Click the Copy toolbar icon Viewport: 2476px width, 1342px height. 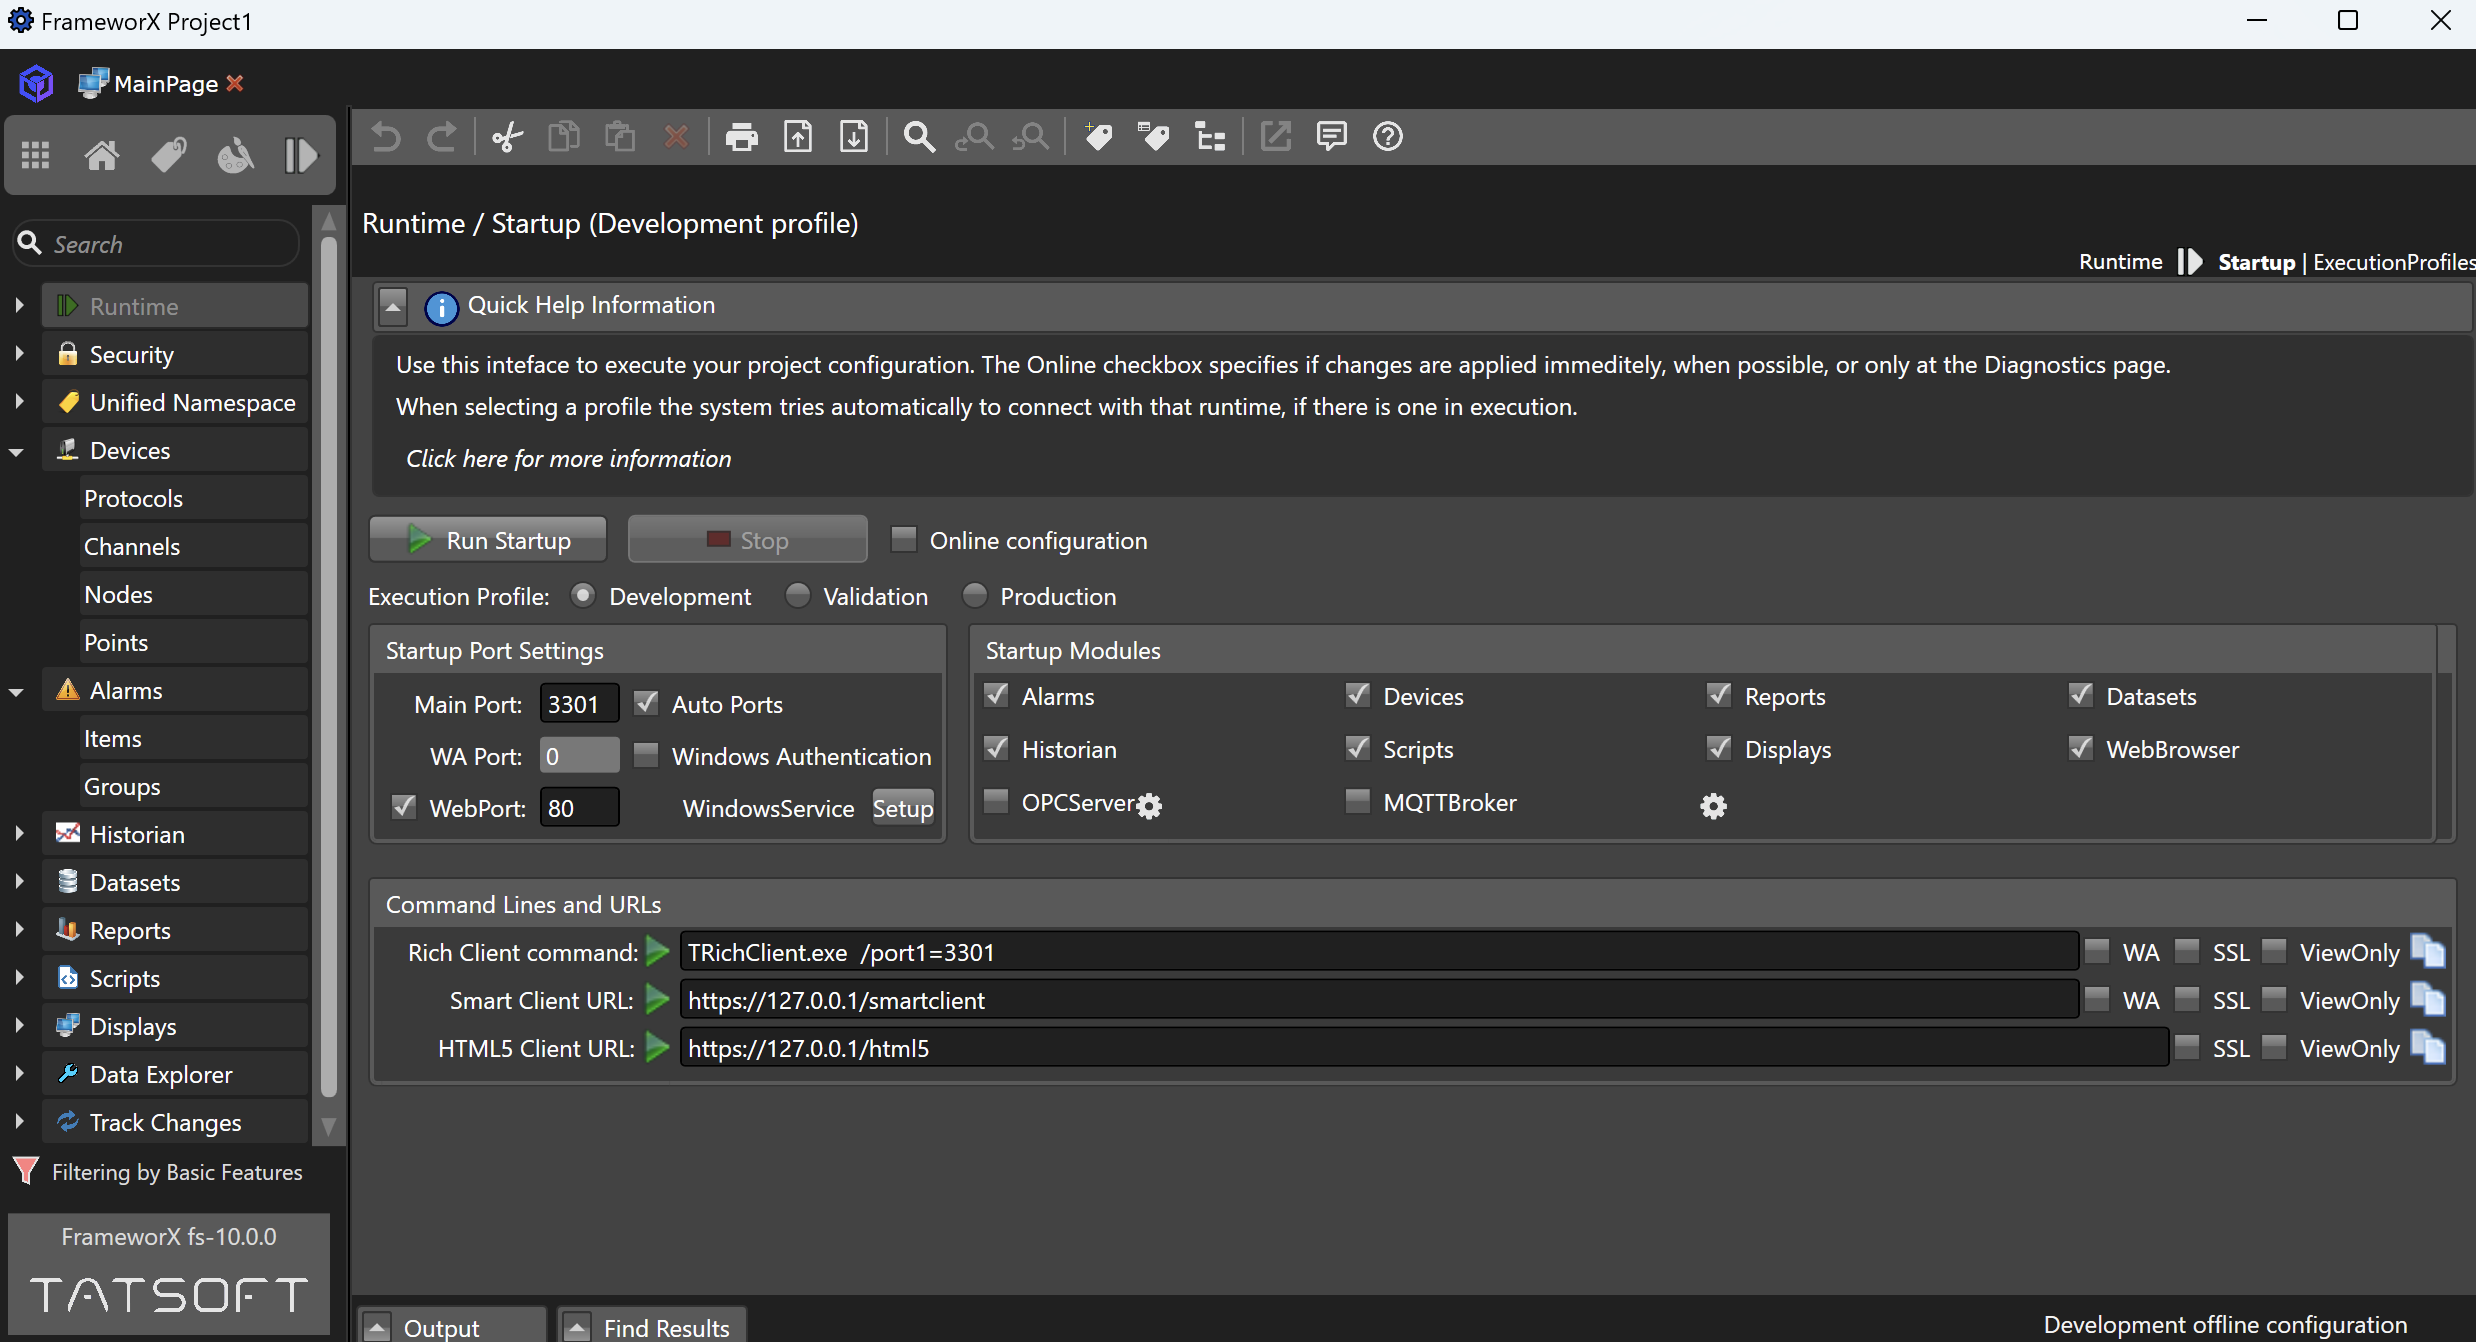pos(564,136)
